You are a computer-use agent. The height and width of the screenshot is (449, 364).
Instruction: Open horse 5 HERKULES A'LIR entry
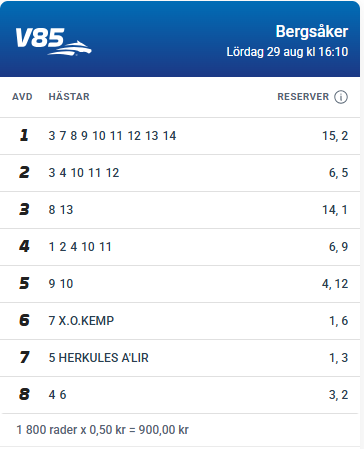(99, 358)
